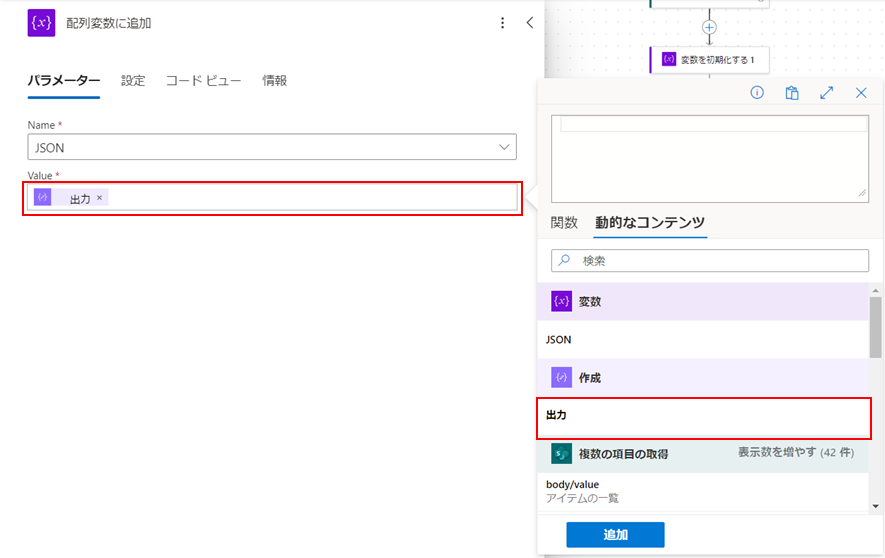Image resolution: width=885 pixels, height=558 pixels.
Task: Click the scroll down arrow of the content list
Action: tap(875, 506)
